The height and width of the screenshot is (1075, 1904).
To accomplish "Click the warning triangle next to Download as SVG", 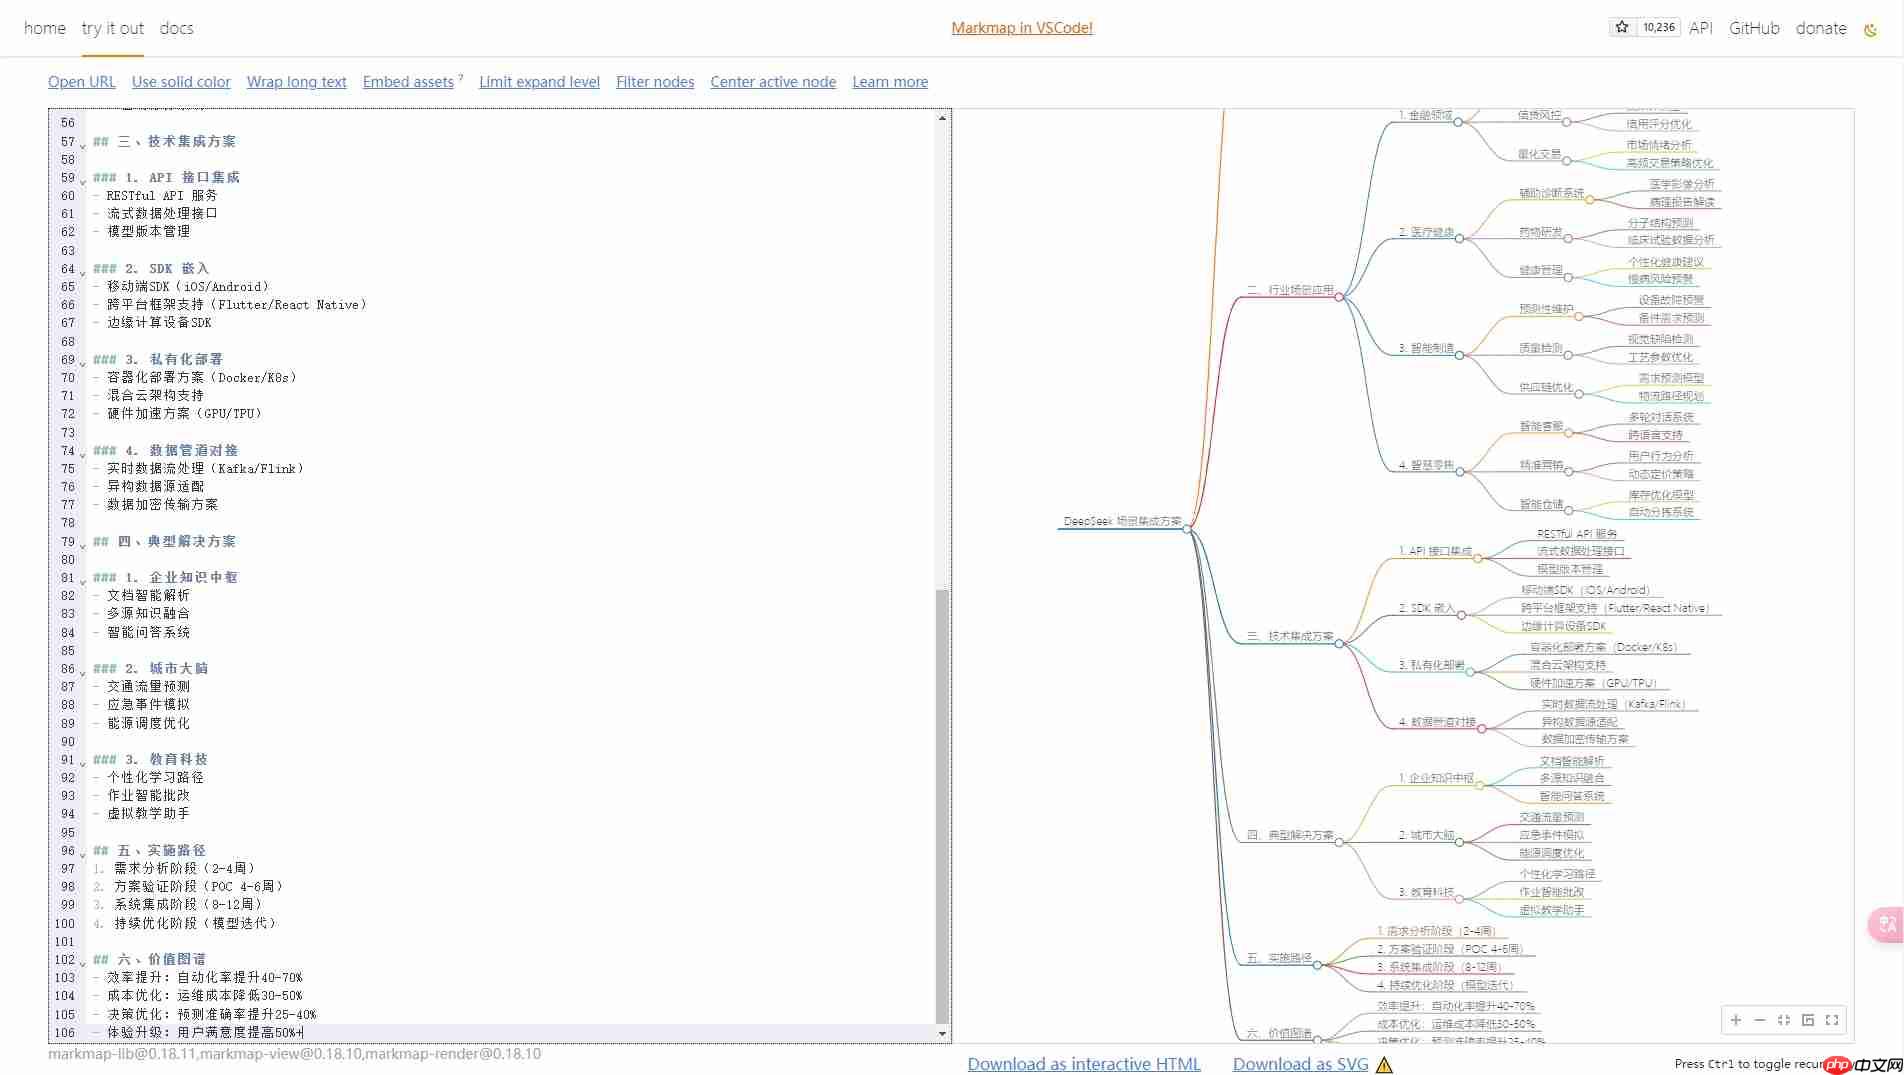I will click(x=1384, y=1065).
